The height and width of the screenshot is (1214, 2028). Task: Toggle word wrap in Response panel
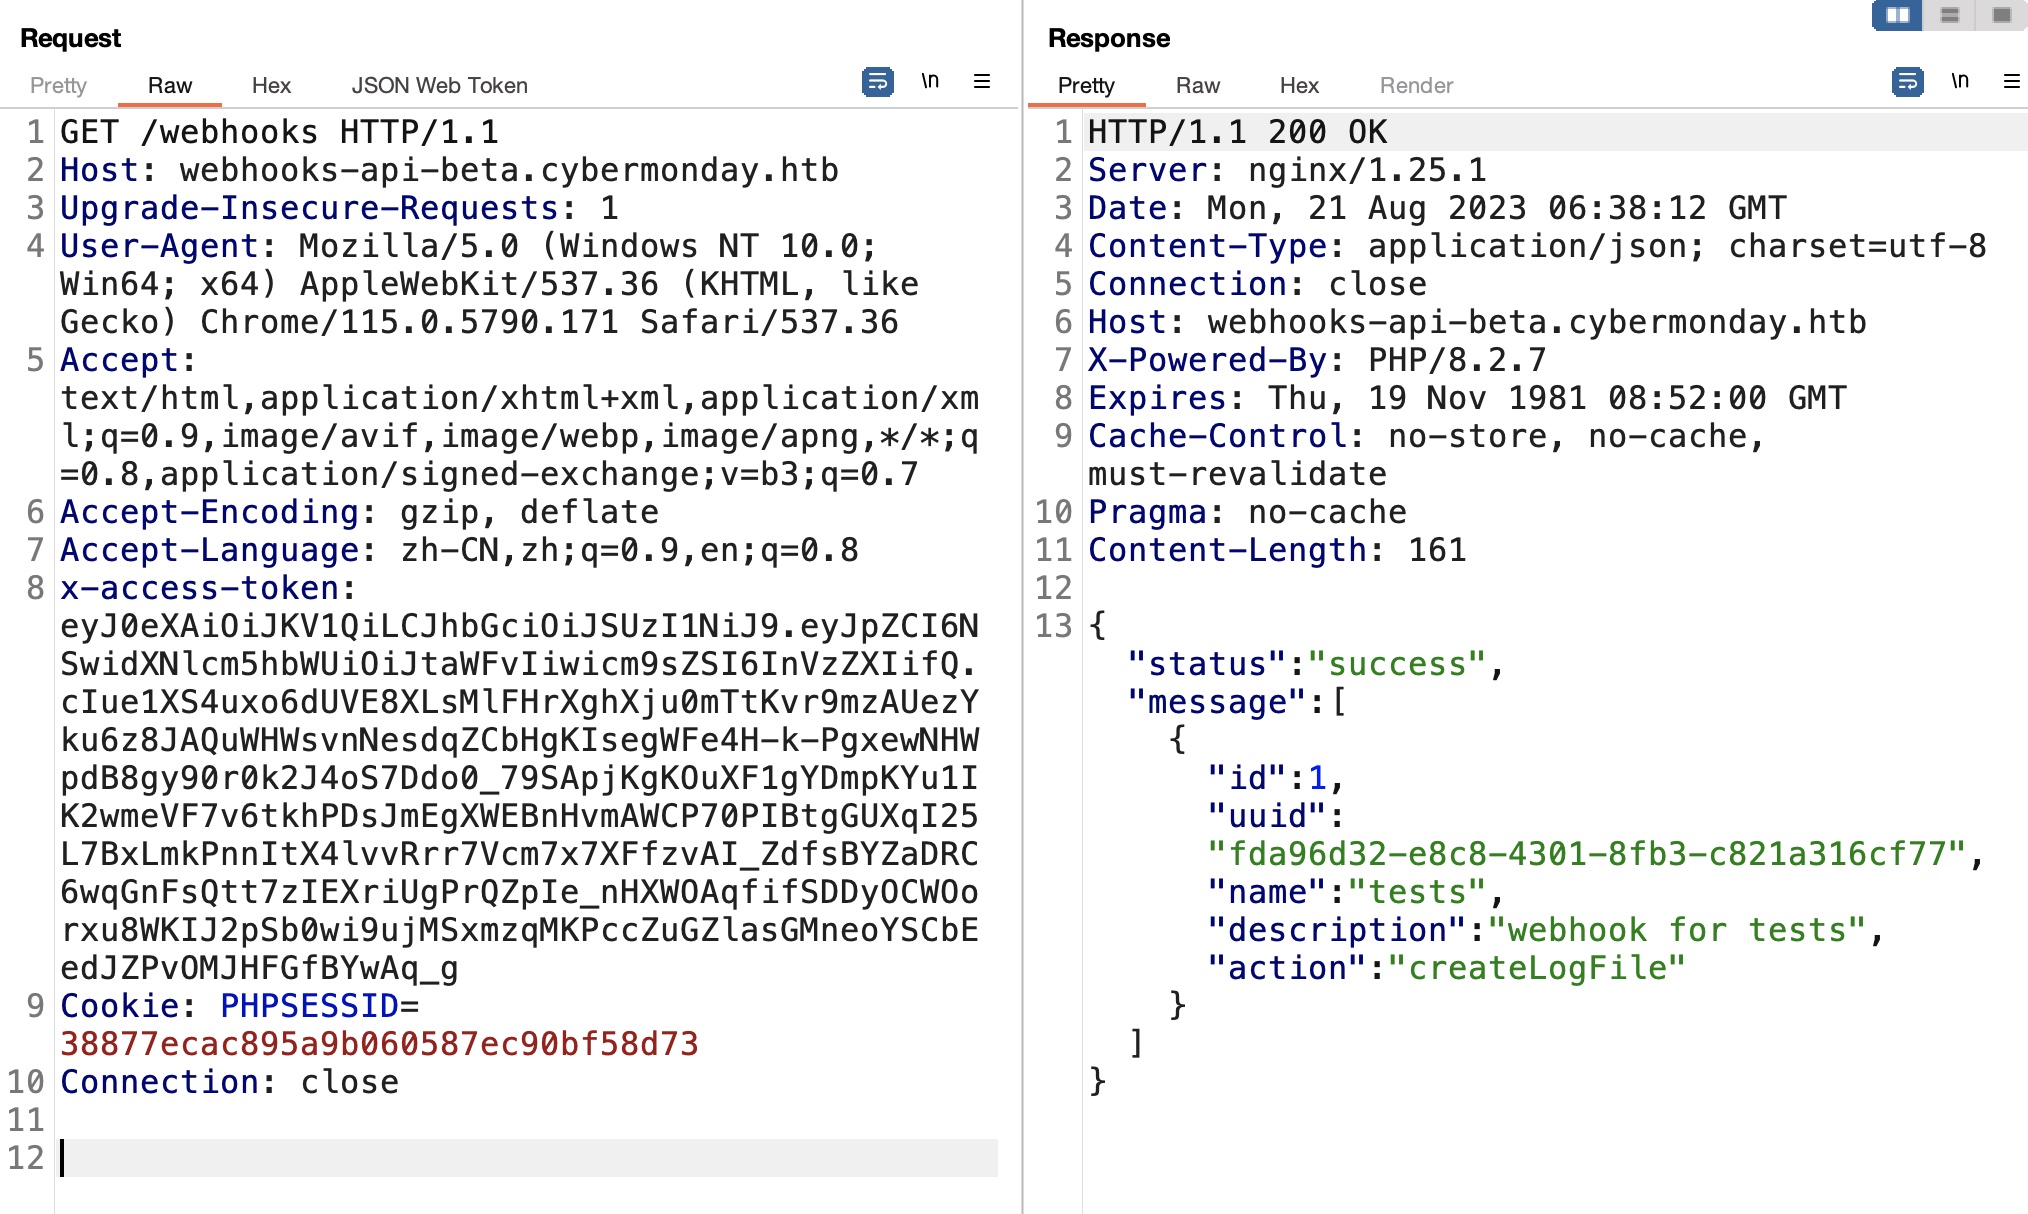pos(1907,81)
